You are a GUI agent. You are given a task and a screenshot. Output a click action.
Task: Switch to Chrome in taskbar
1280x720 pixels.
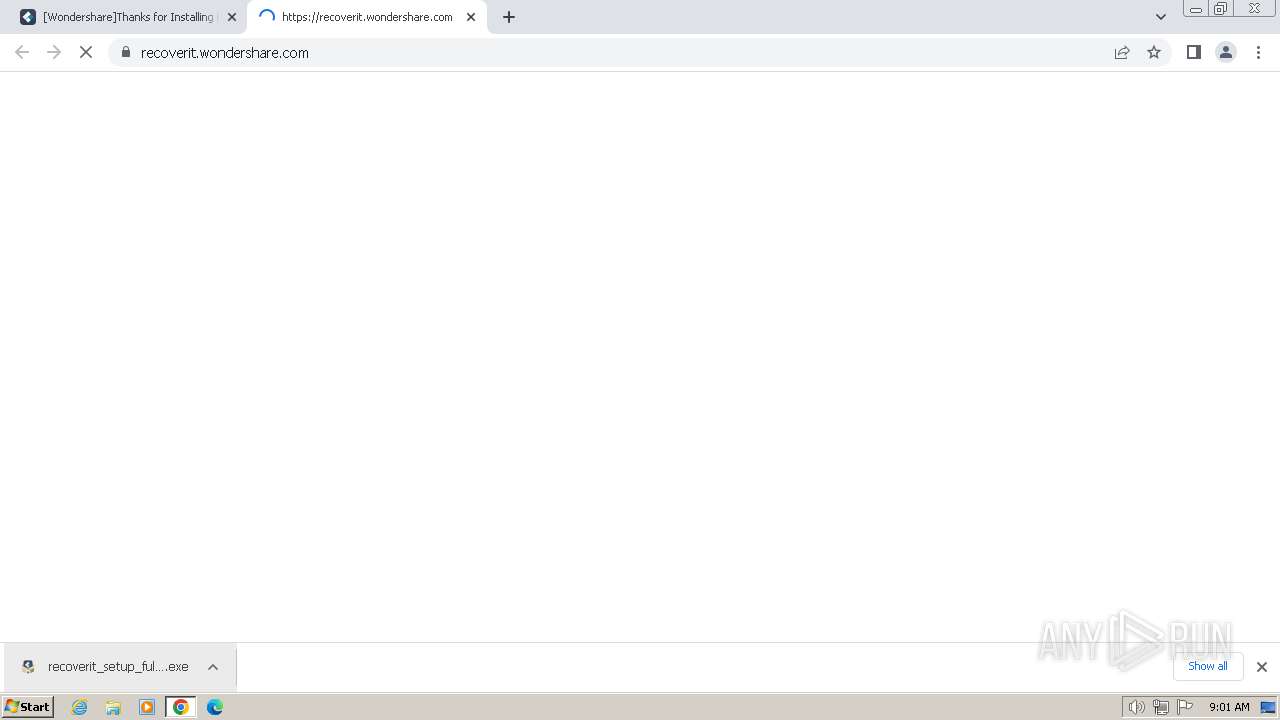click(181, 707)
